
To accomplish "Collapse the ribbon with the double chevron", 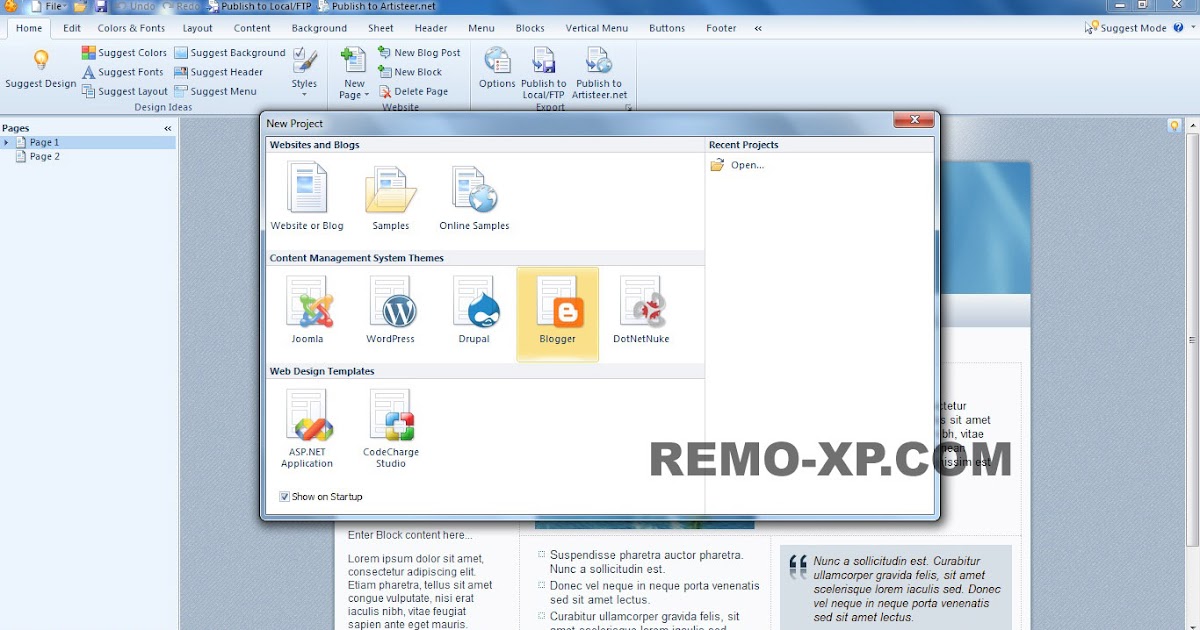I will (758, 28).
